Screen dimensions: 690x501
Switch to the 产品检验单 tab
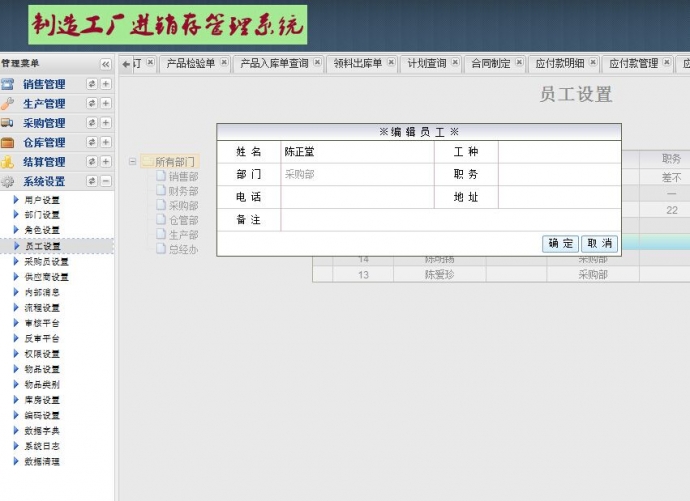pos(191,63)
